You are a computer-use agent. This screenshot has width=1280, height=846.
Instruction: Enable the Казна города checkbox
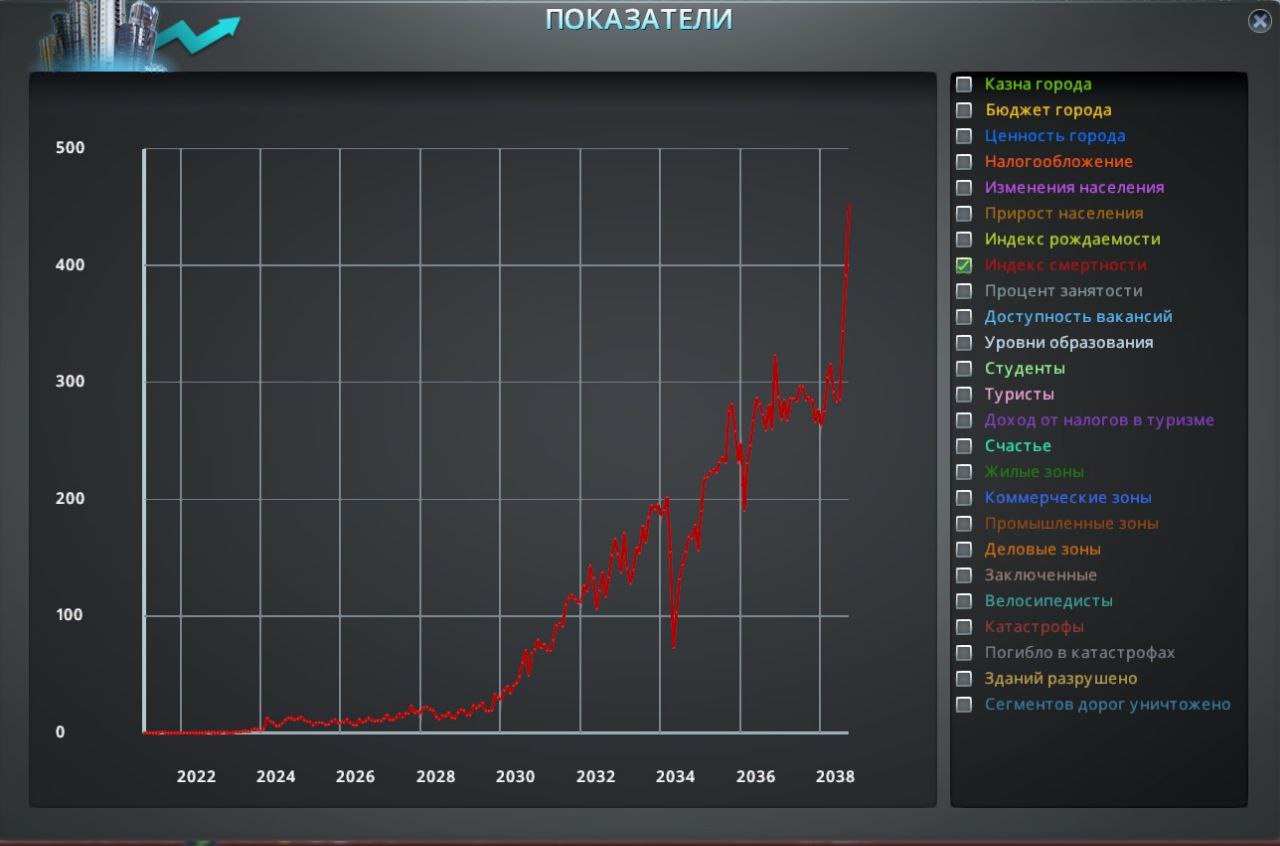point(964,84)
